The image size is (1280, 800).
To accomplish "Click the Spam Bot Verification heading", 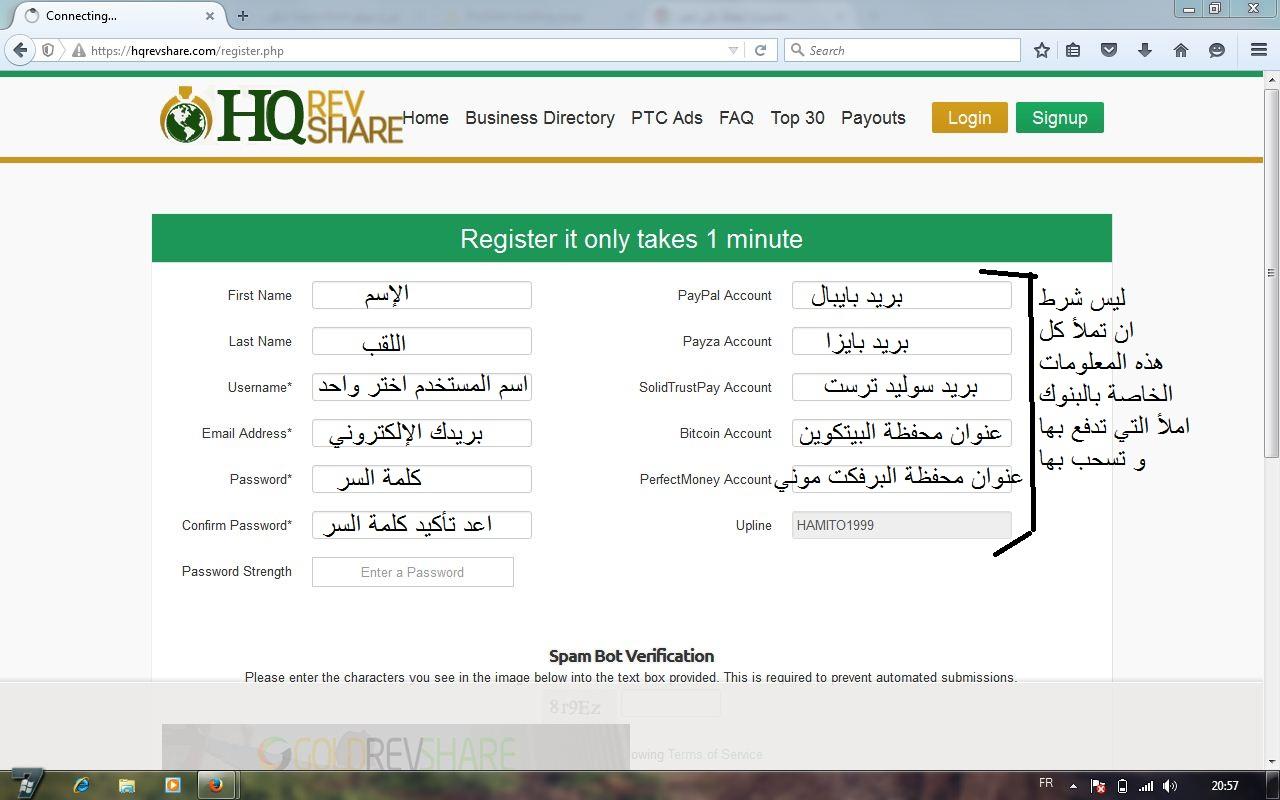I will coord(631,656).
